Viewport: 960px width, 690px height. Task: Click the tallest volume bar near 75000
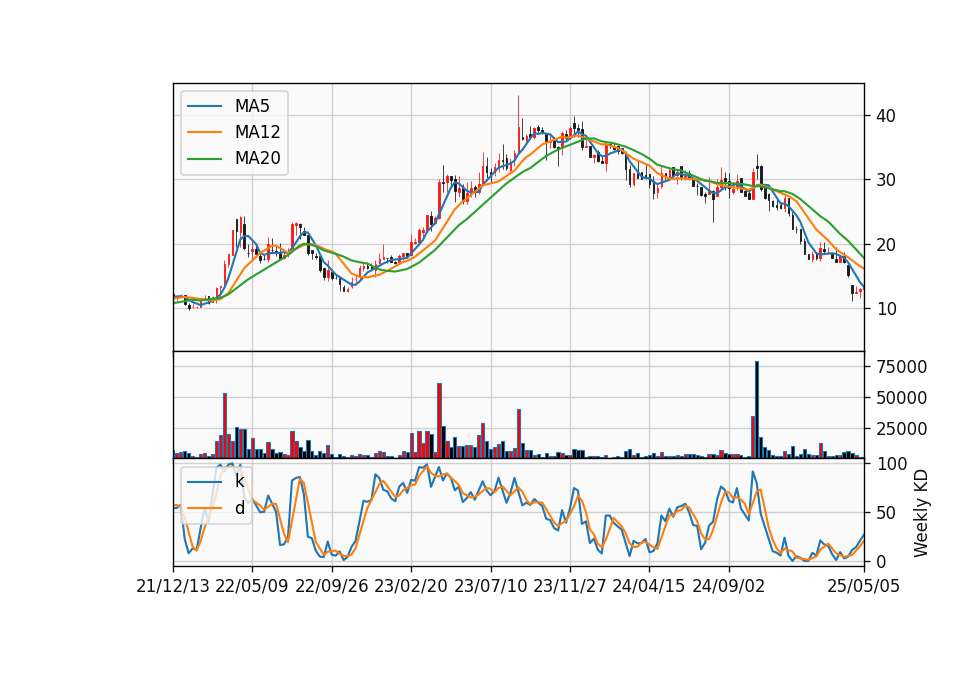click(757, 410)
